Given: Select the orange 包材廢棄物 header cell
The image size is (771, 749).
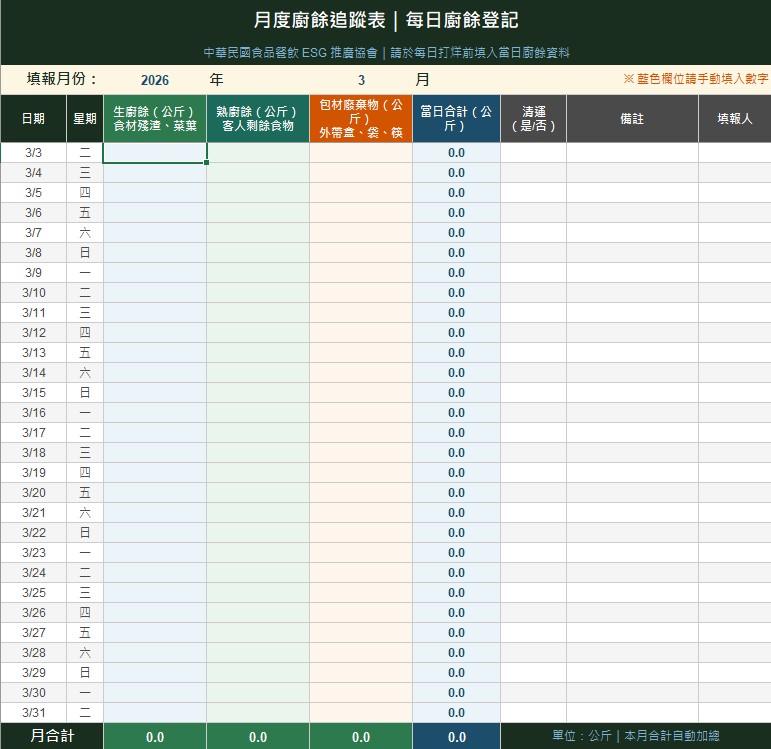Looking at the screenshot, I should [x=360, y=119].
